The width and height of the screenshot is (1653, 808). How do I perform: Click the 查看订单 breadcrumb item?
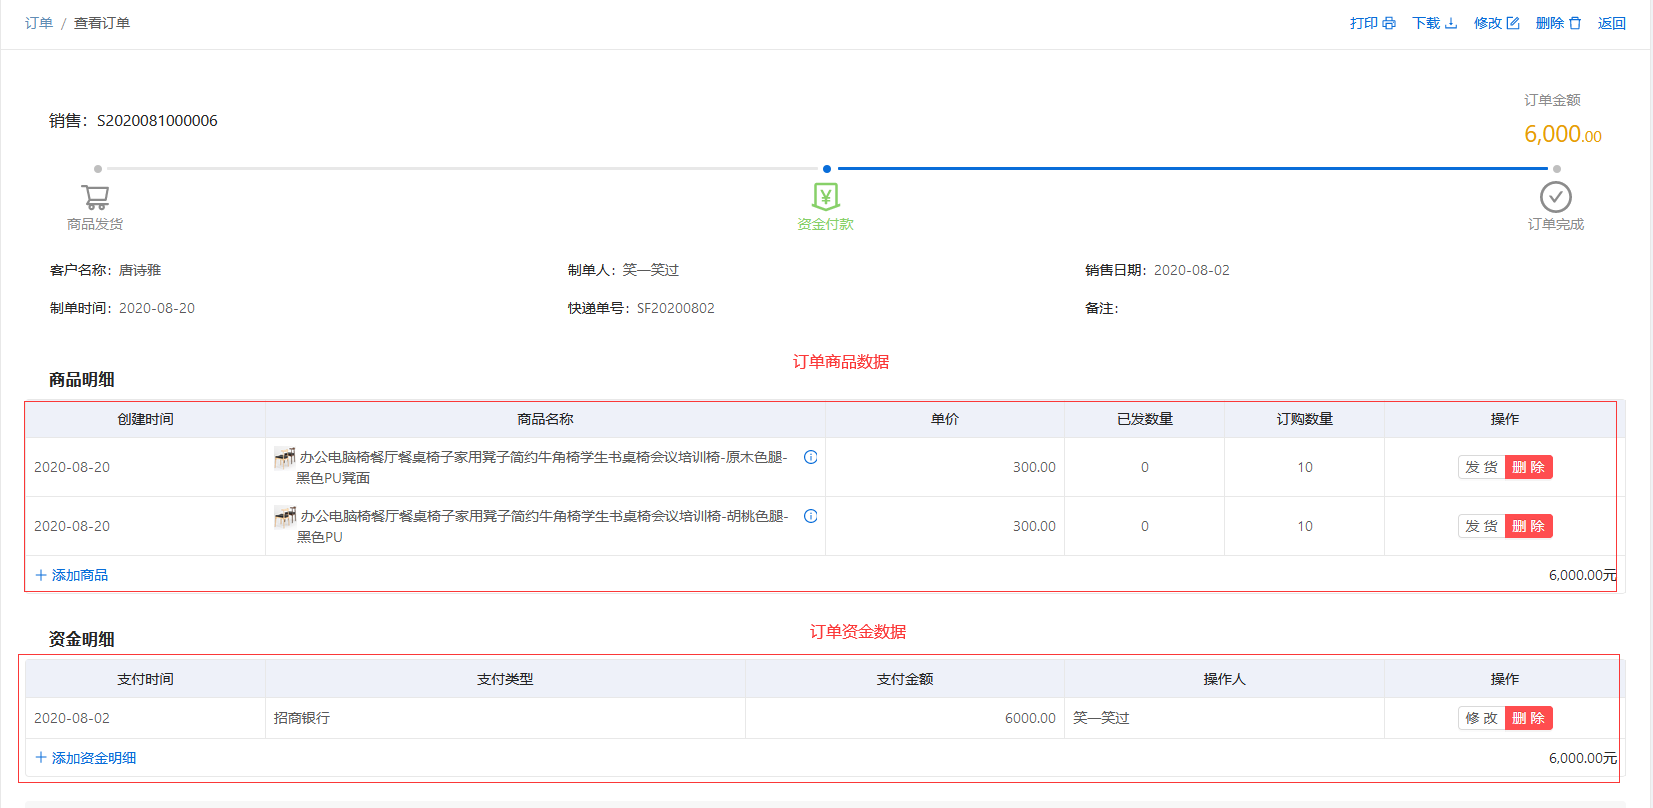tap(102, 23)
